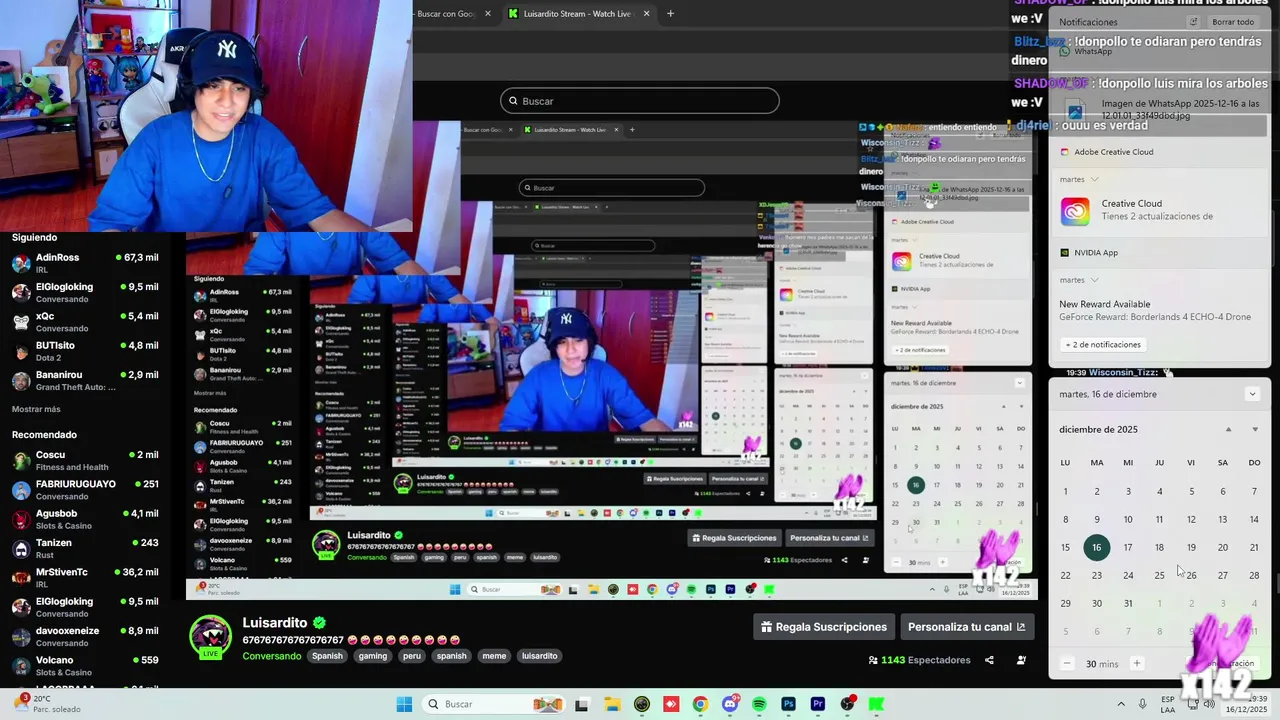
Task: Open FABRIURUGUAYO recommended channel
Action: pos(85,489)
